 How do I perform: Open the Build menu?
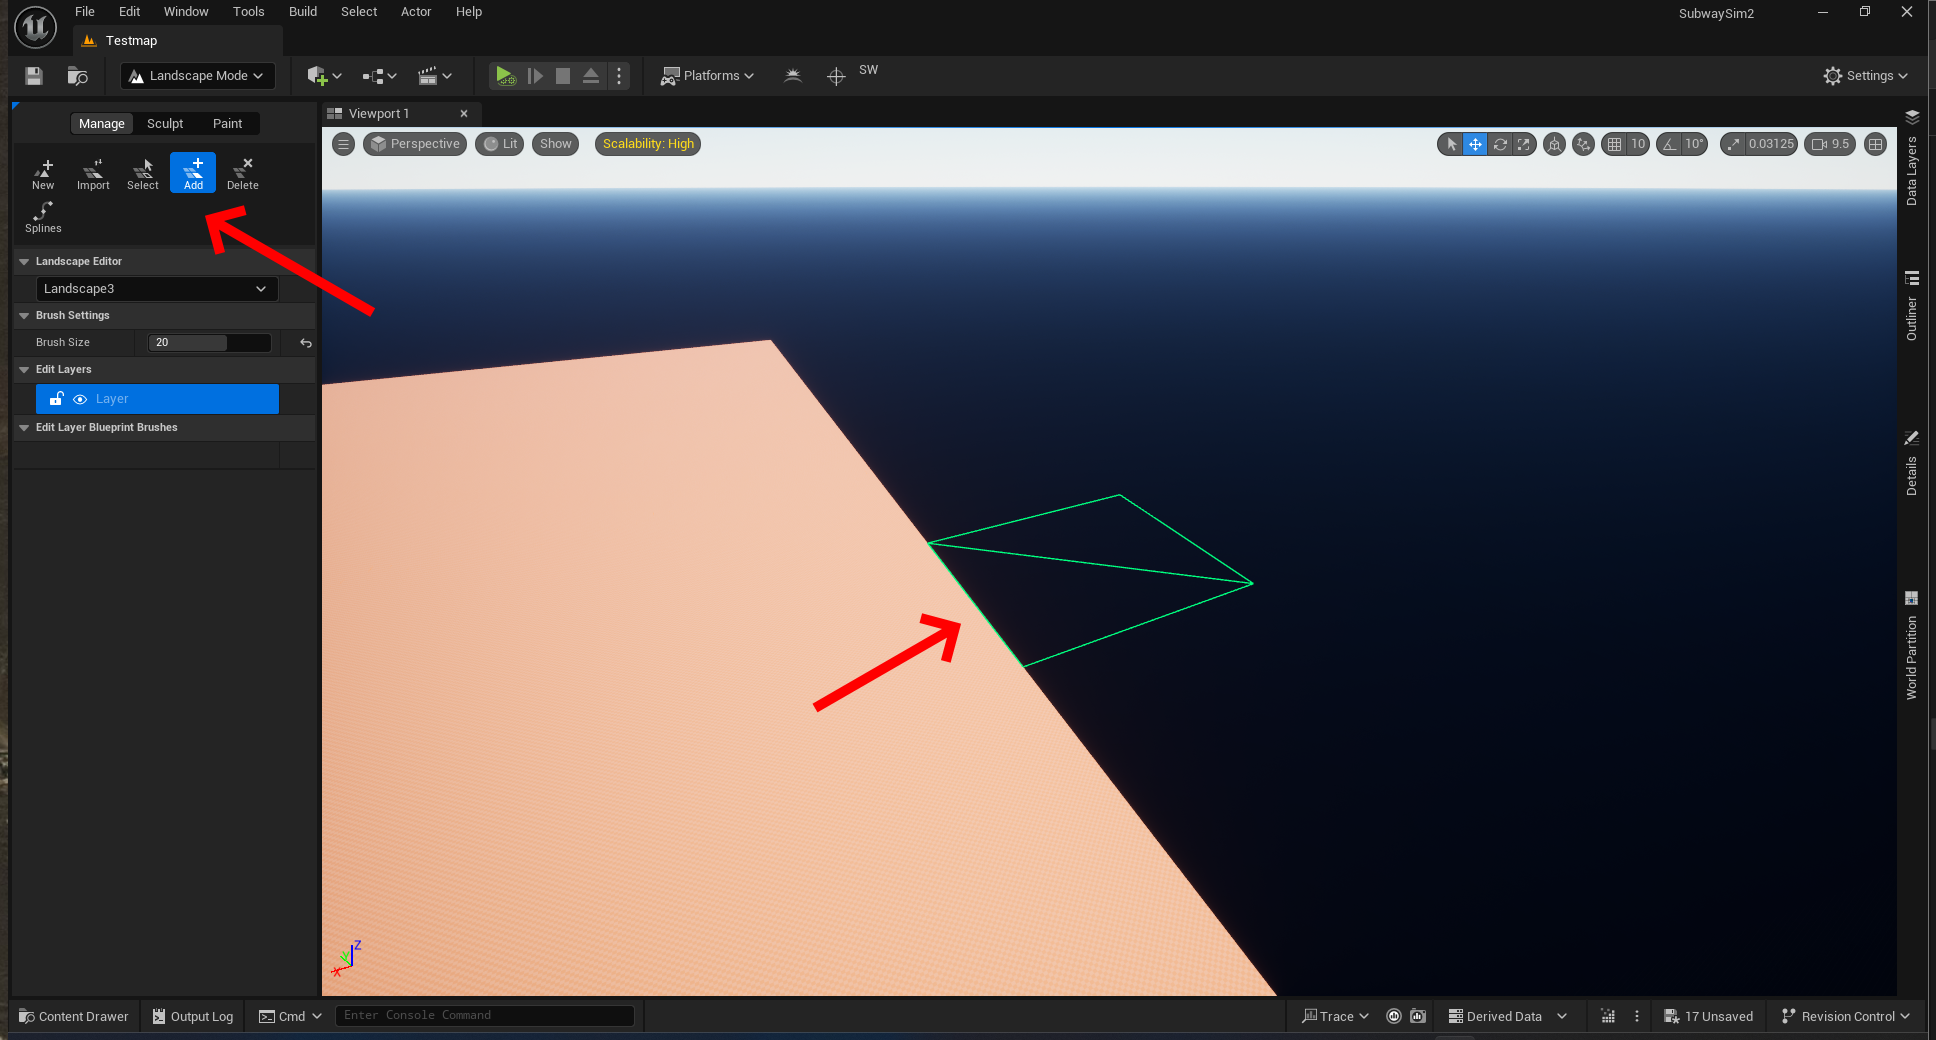pos(302,12)
